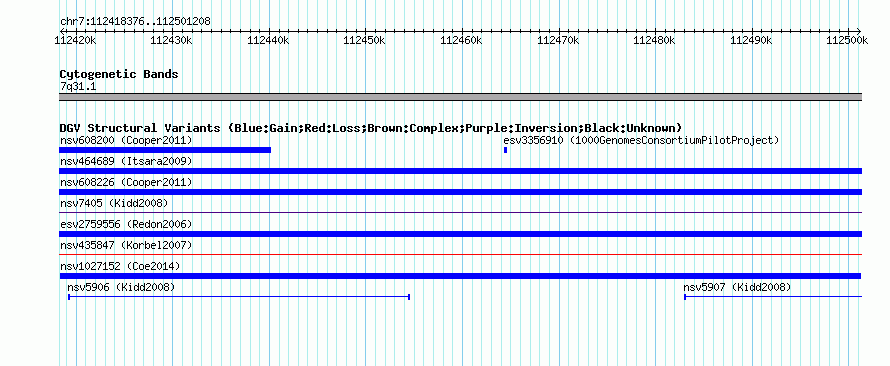Open the esv2759556 (Redon2006) label
Image resolution: width=890 pixels, height=366 pixels.
[x=126, y=224]
